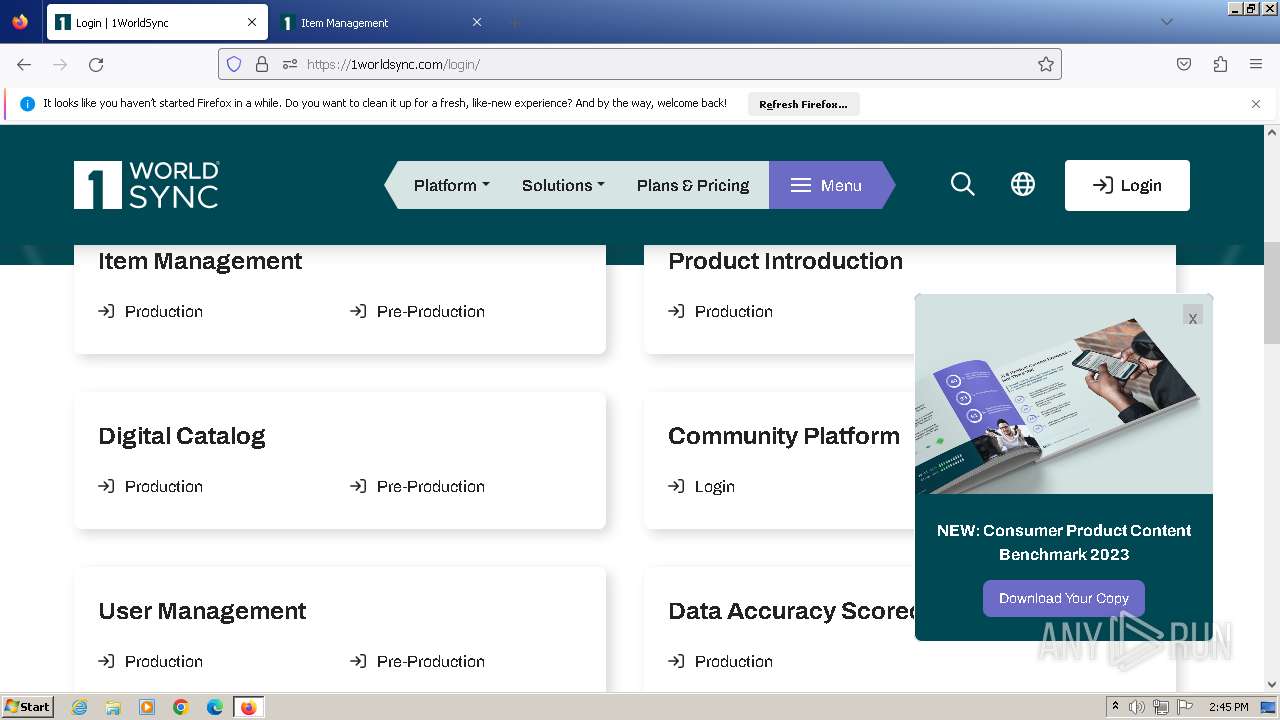Viewport: 1280px width, 720px height.
Task: Open Digital Catalog Pre-Production login
Action: (x=417, y=486)
